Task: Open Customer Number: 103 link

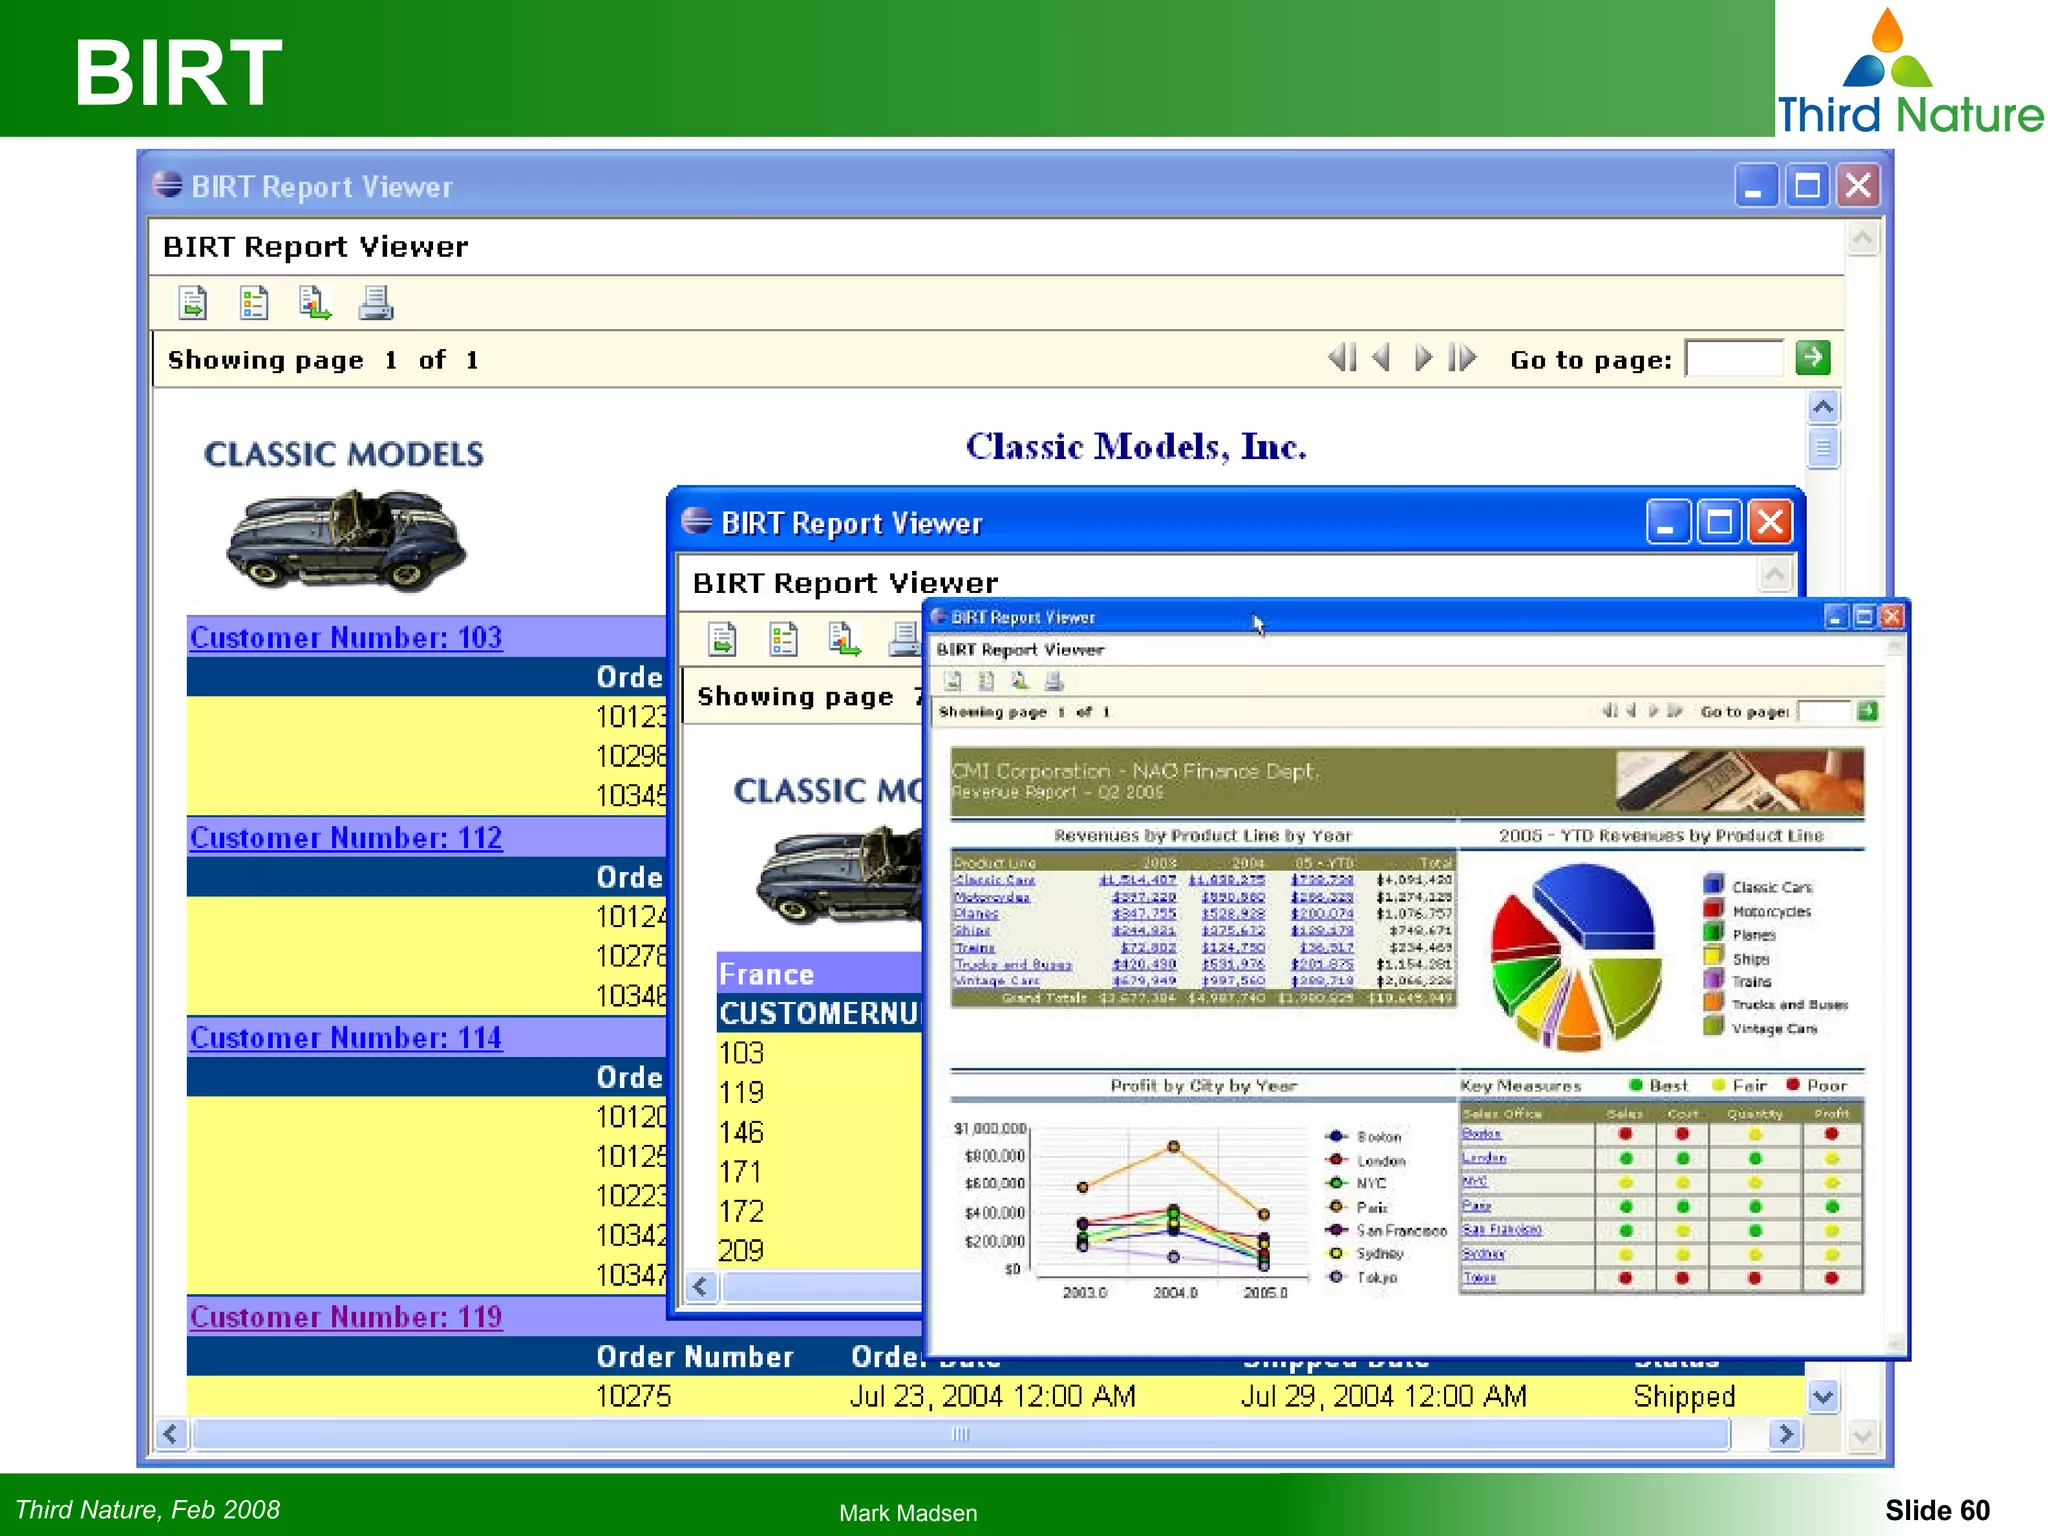Action: (x=346, y=638)
